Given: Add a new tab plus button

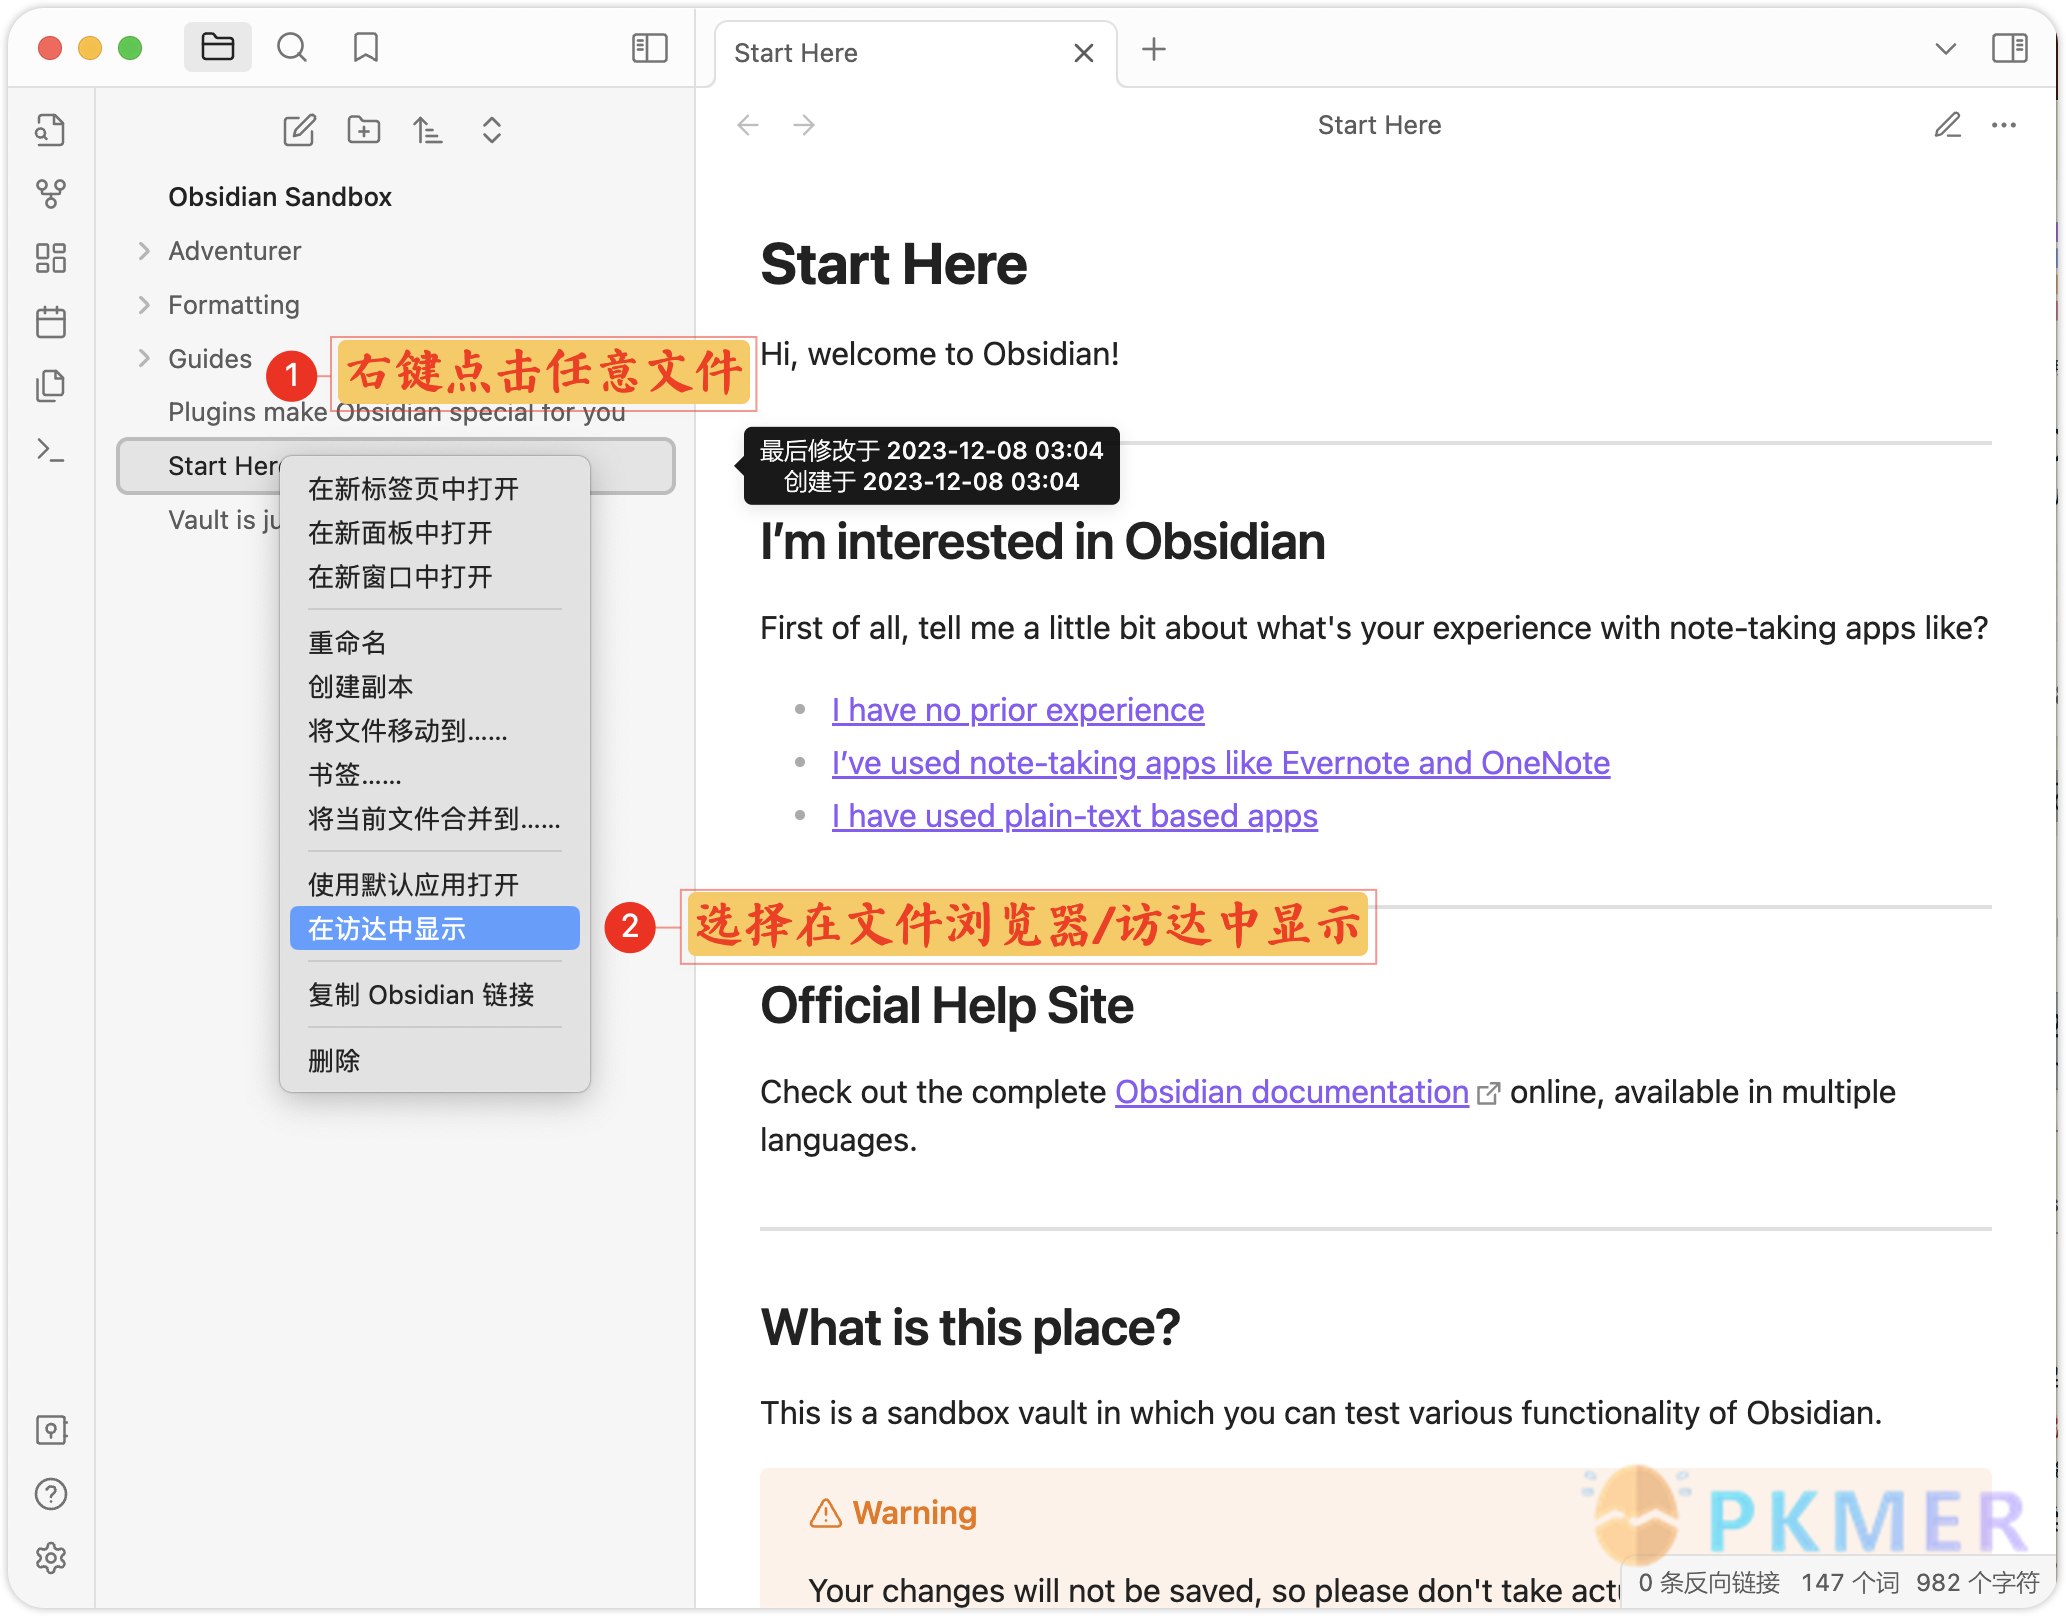Looking at the screenshot, I should [1154, 49].
